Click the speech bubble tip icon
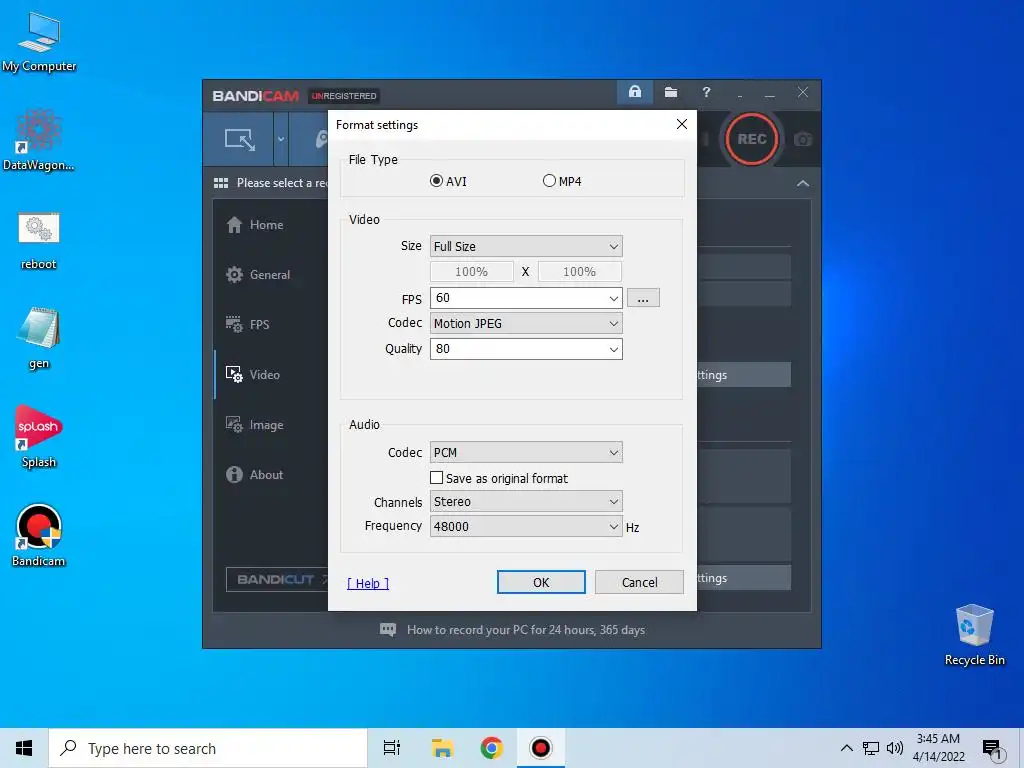 pos(388,630)
